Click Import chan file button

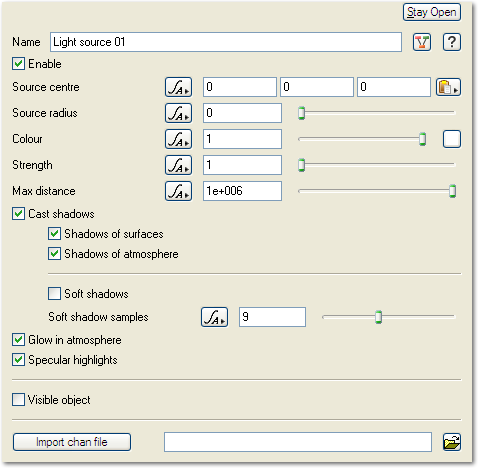point(72,442)
